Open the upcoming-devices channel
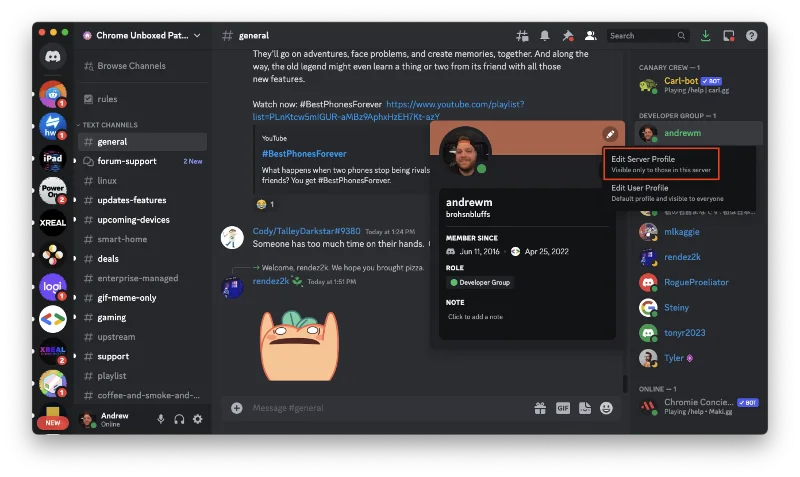Viewport: 800px width, 477px height. point(142,220)
